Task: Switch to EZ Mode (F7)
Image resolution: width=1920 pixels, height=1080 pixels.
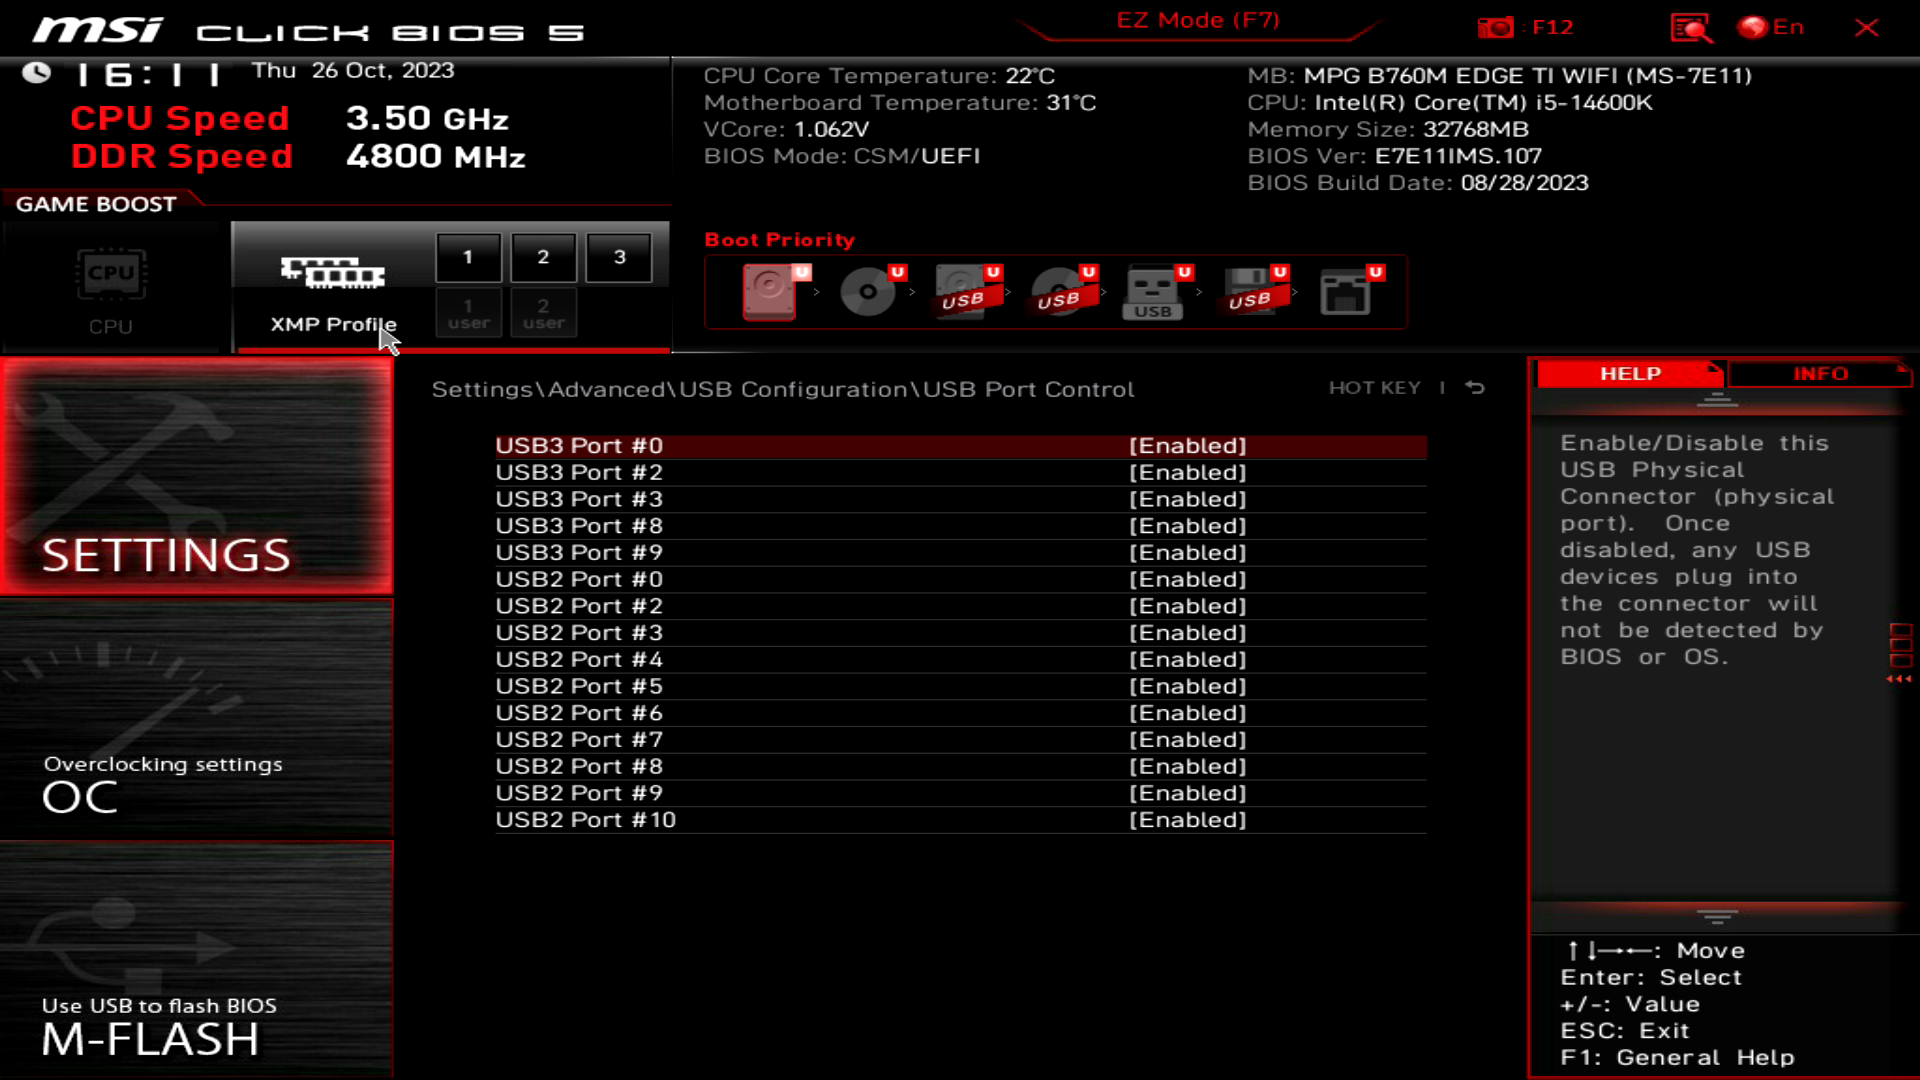Action: point(1197,21)
